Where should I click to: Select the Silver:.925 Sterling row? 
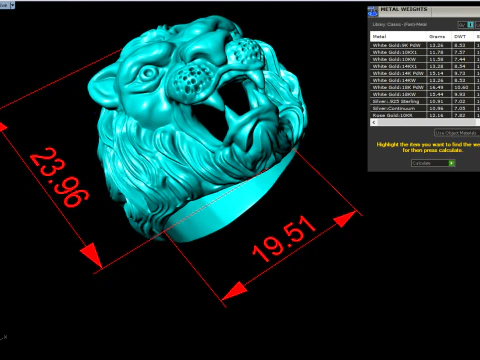(x=425, y=101)
